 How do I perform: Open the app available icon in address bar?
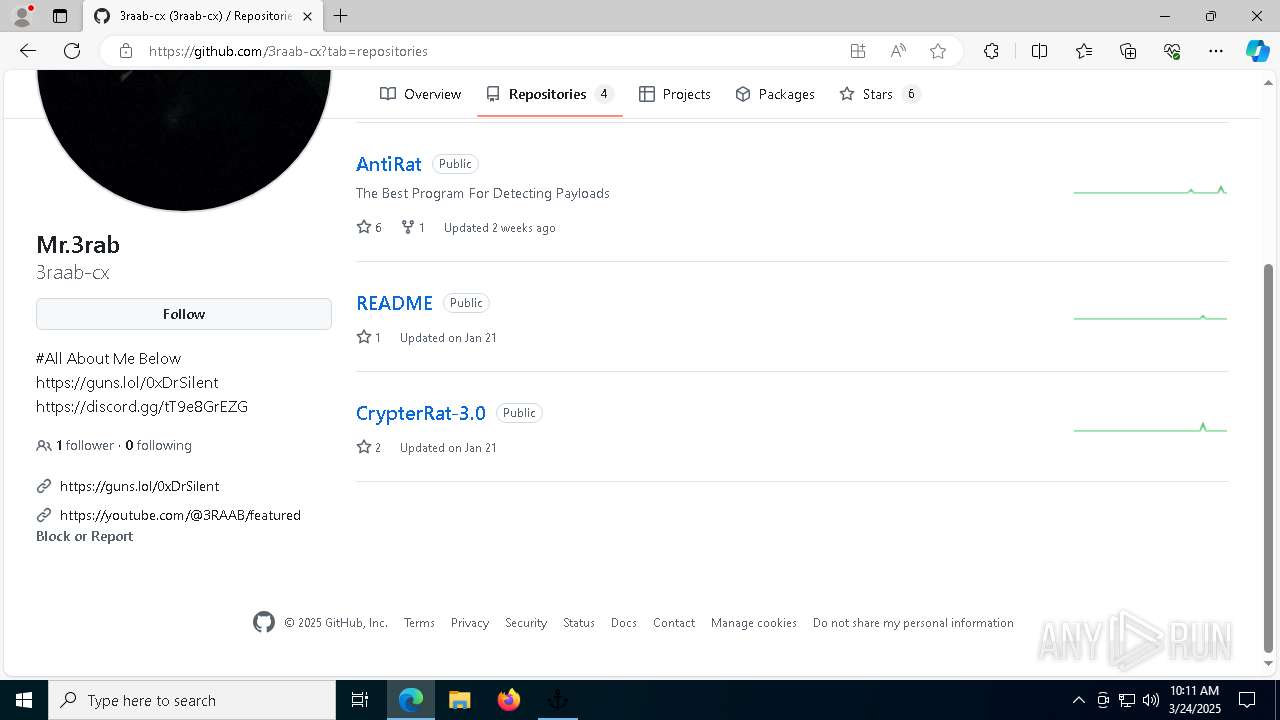(858, 51)
